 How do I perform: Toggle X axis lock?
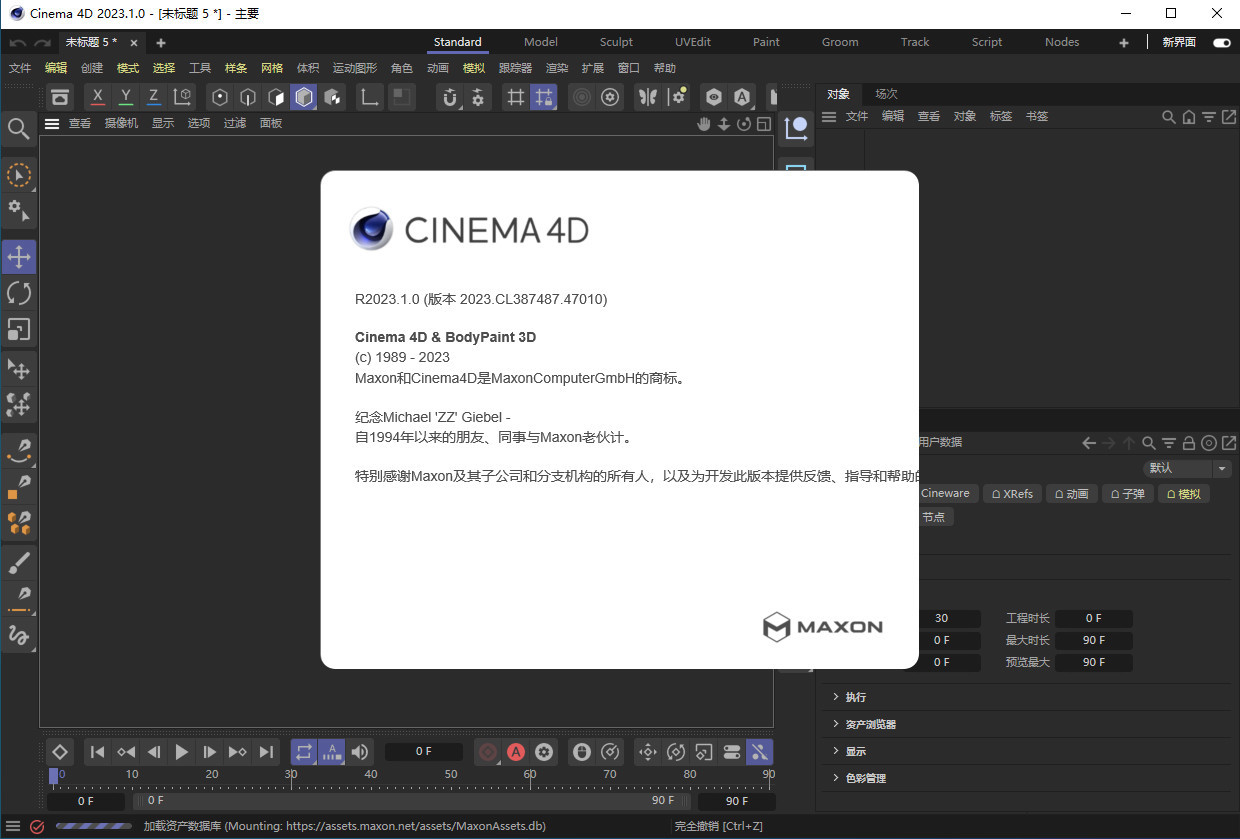coord(97,97)
